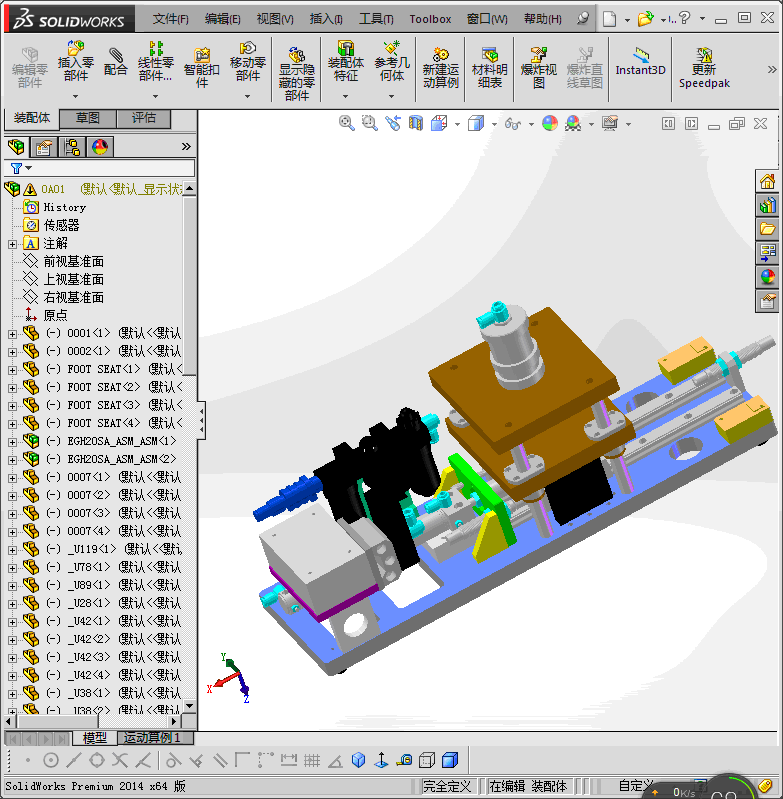The width and height of the screenshot is (783, 799).
Task: Select 前视基准面 (Front Plane) in the tree
Action: point(73,261)
